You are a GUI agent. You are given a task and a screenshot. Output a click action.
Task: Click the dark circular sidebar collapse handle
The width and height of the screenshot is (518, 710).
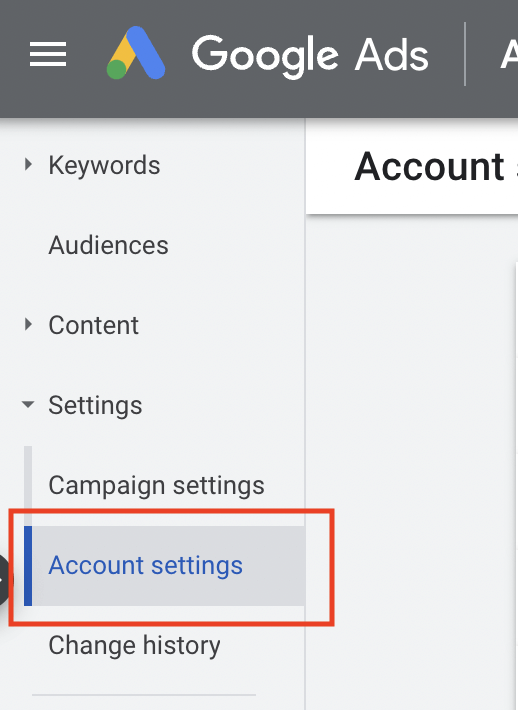click(5, 580)
